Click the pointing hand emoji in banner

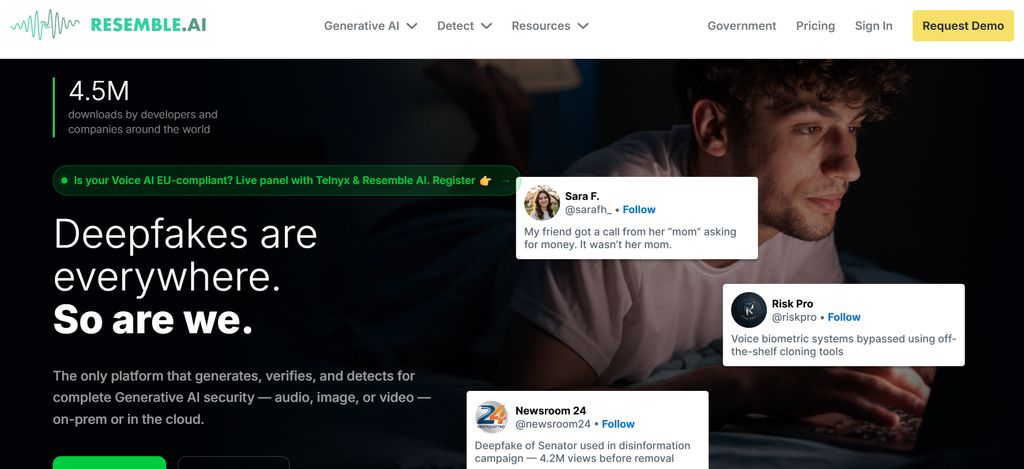[x=486, y=181]
